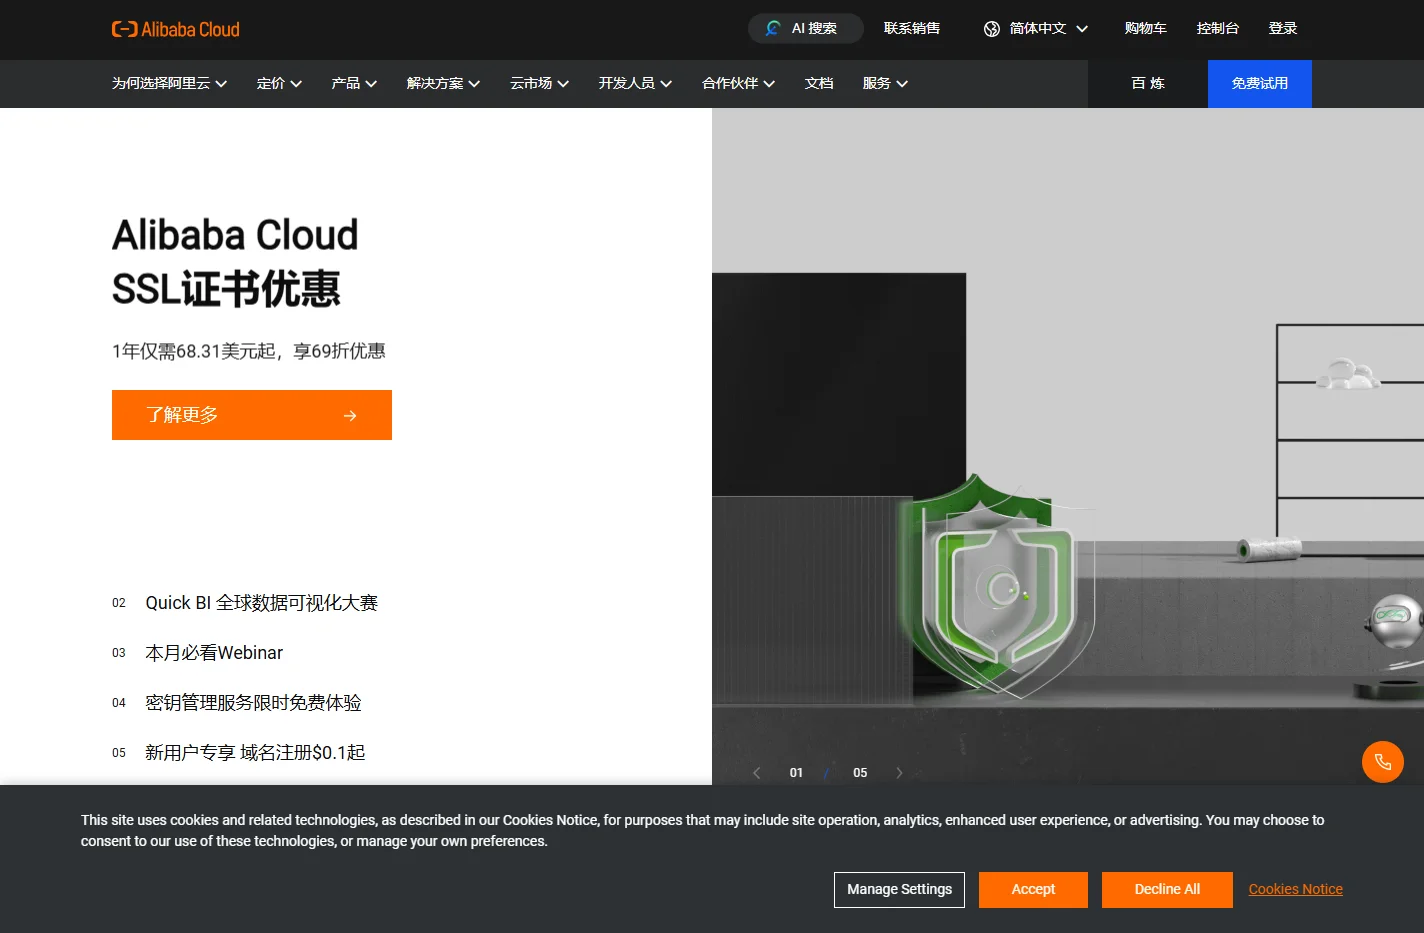Select slide 05 新用户专享 域名注册$0.1起

[239, 753]
